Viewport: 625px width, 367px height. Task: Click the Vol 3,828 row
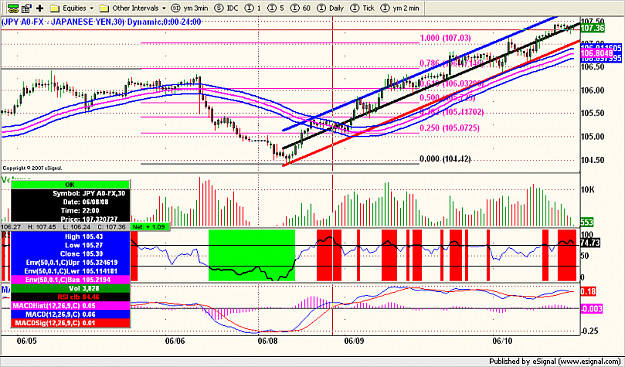click(x=70, y=288)
